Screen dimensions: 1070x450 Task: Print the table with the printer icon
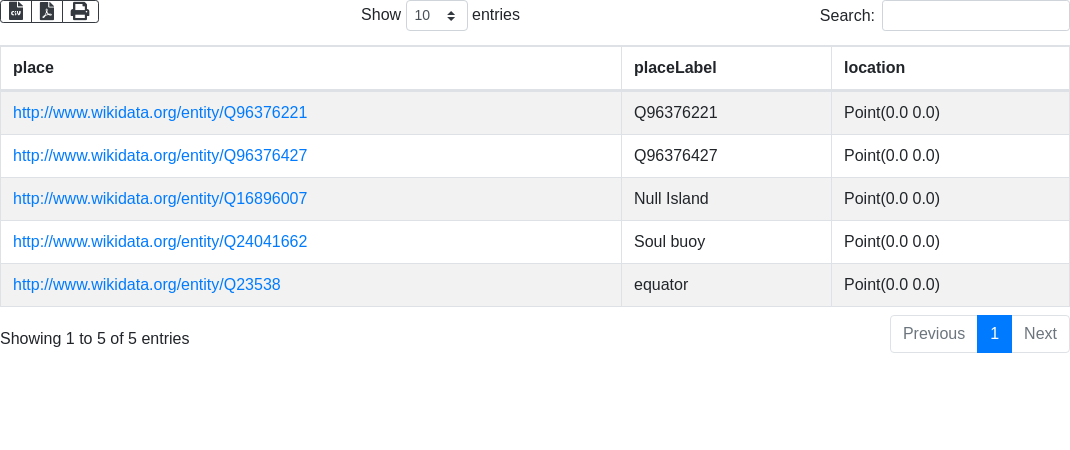click(x=80, y=11)
